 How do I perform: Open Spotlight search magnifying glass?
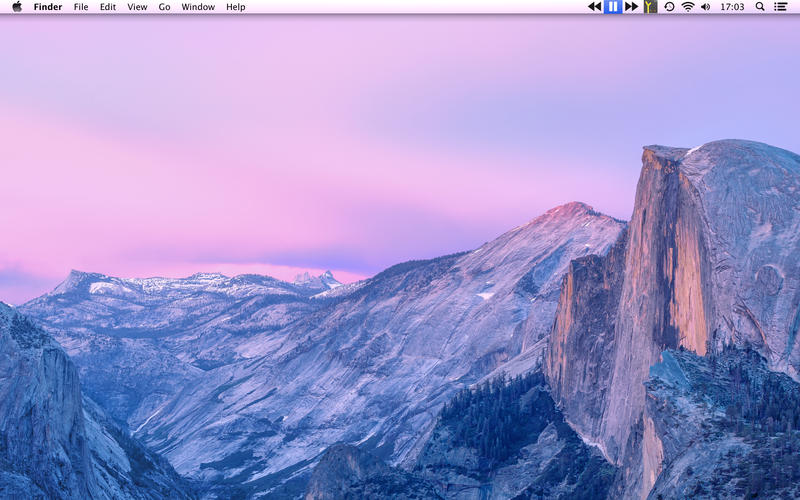(x=760, y=7)
